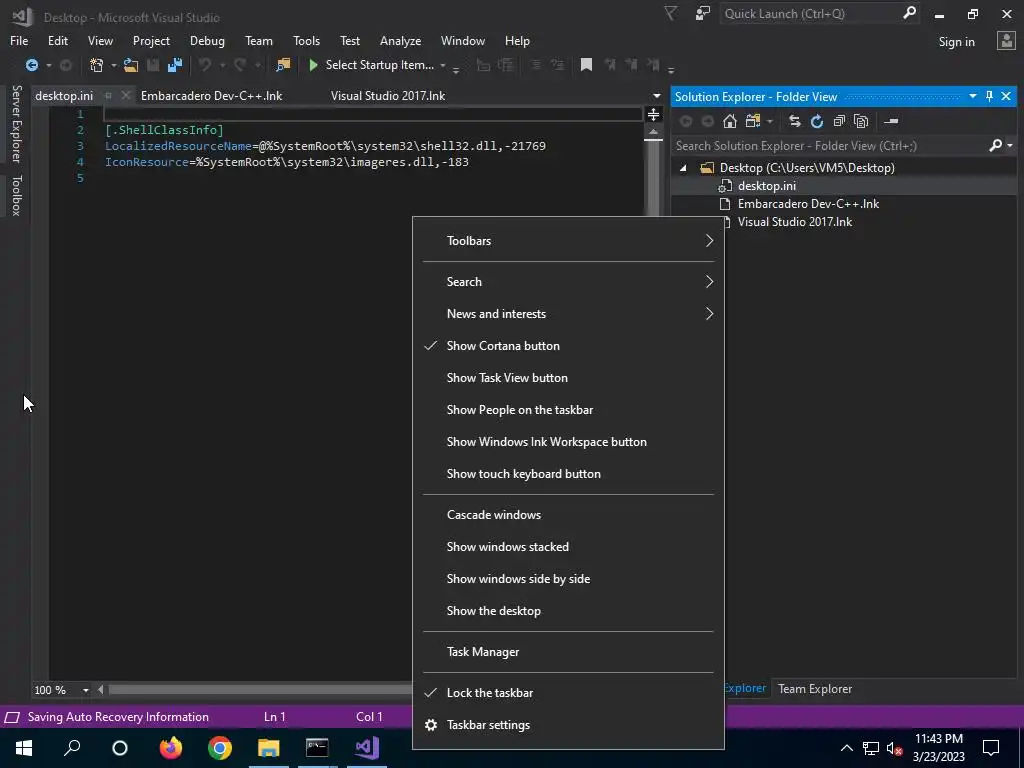Click Sign in link
This screenshot has height=768, width=1024.
[956, 42]
